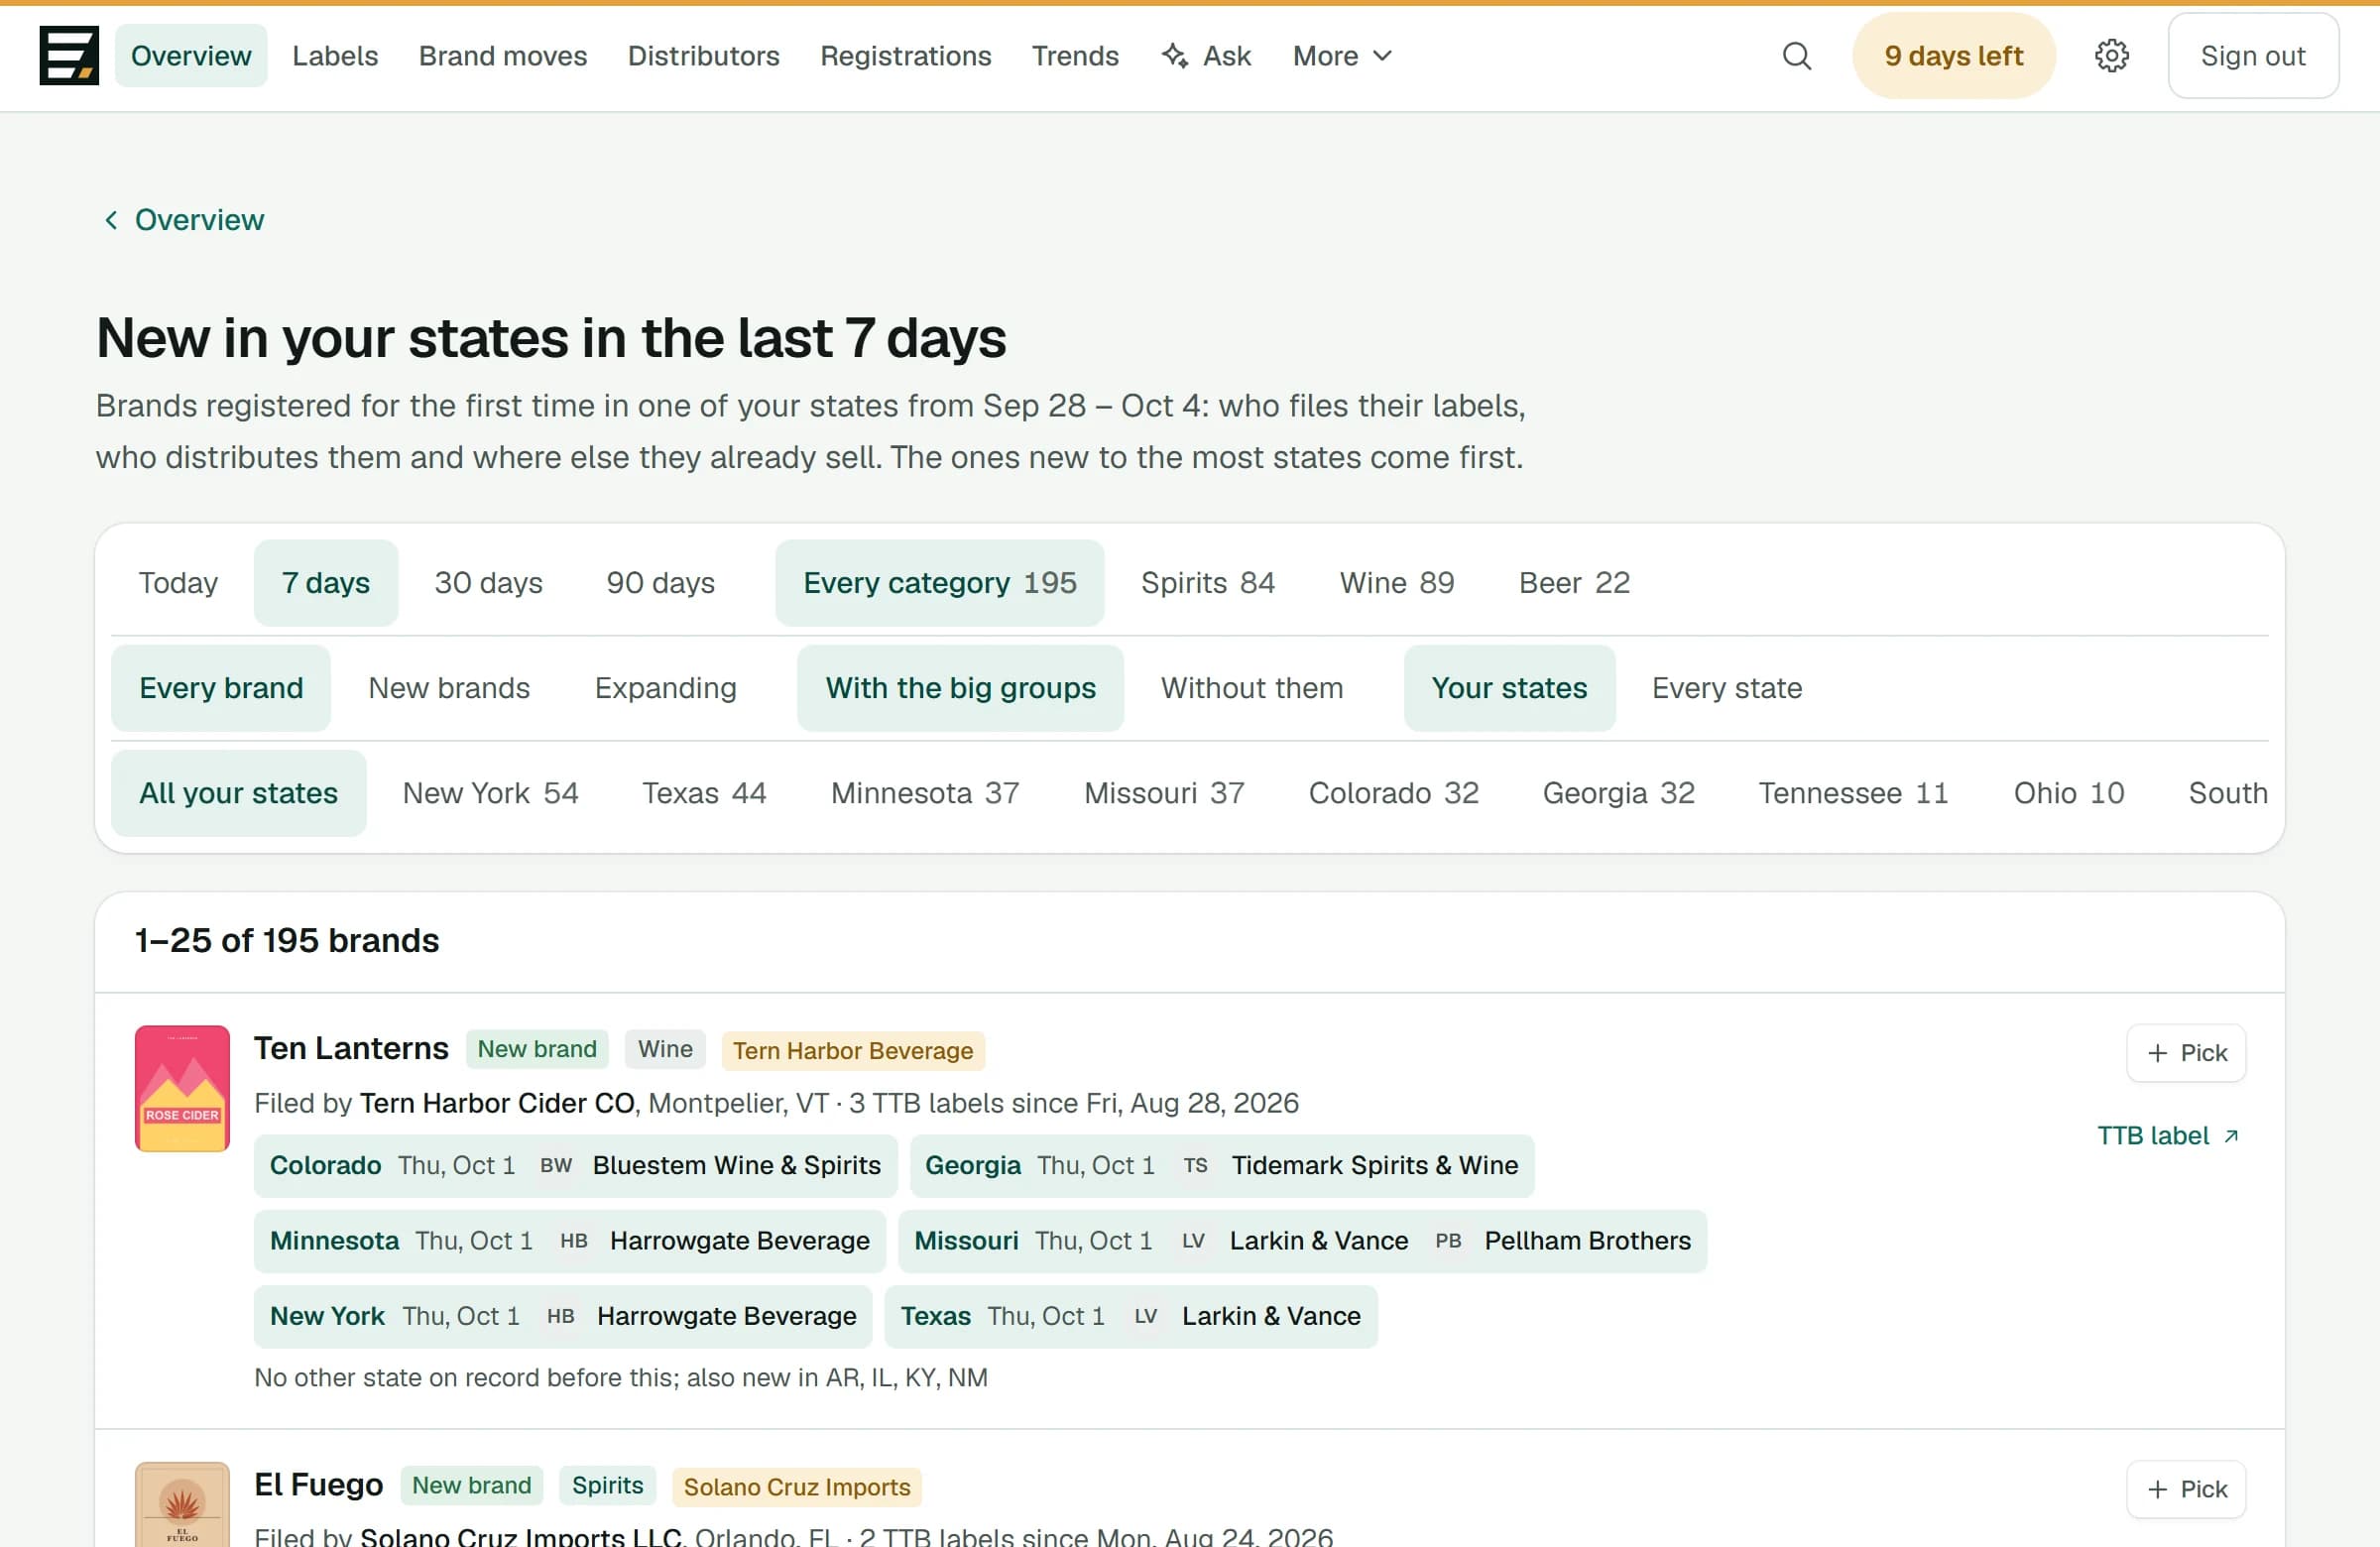Screen dimensions: 2380x1547
Task: Go to Labels tab
Action: click(335, 56)
